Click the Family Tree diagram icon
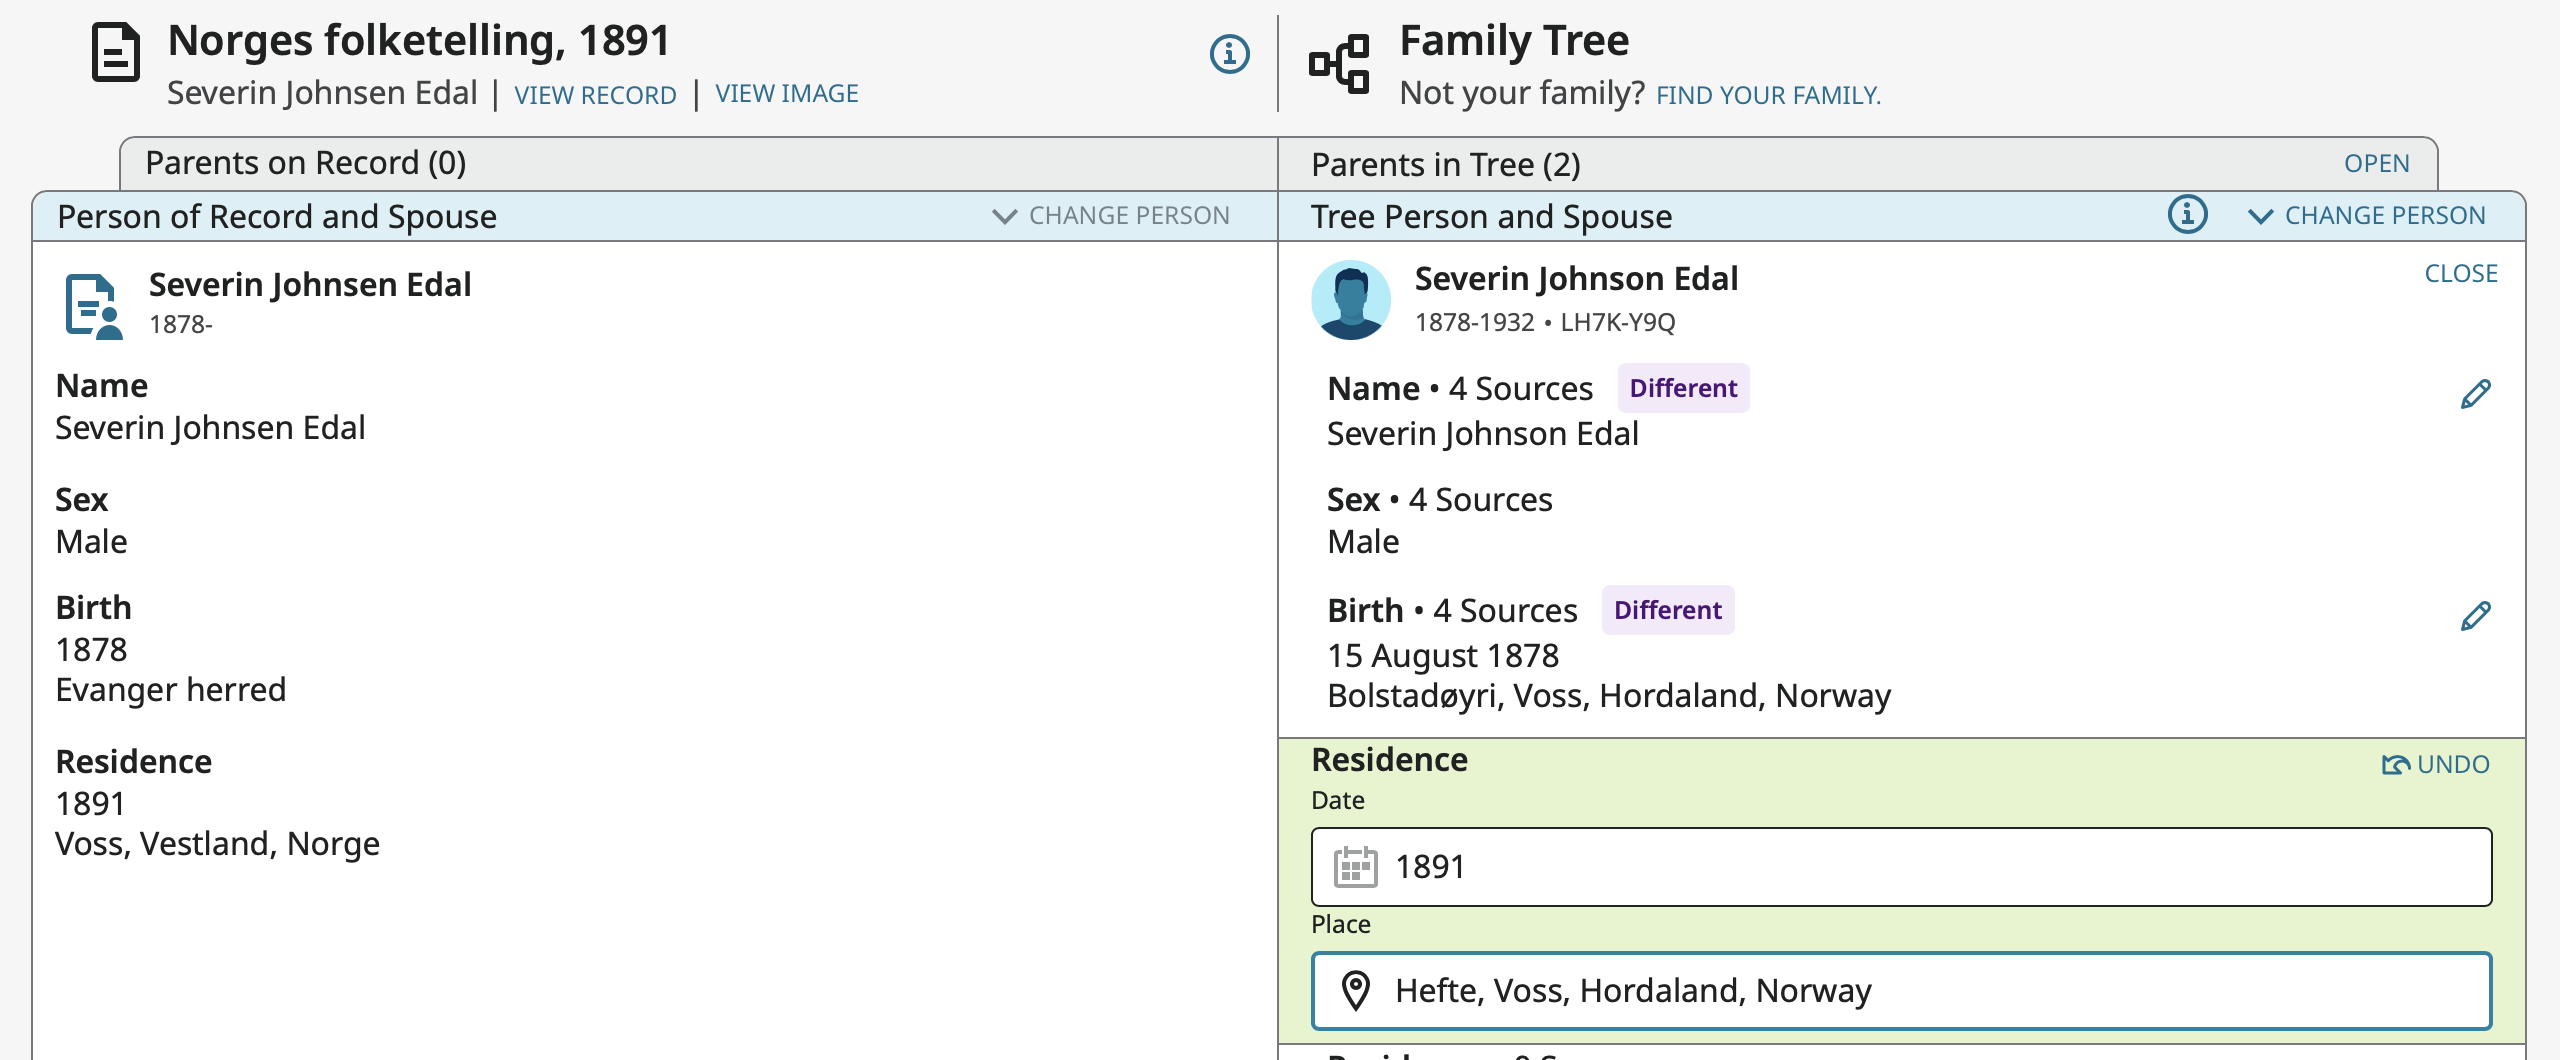The width and height of the screenshot is (2560, 1060). (1339, 64)
